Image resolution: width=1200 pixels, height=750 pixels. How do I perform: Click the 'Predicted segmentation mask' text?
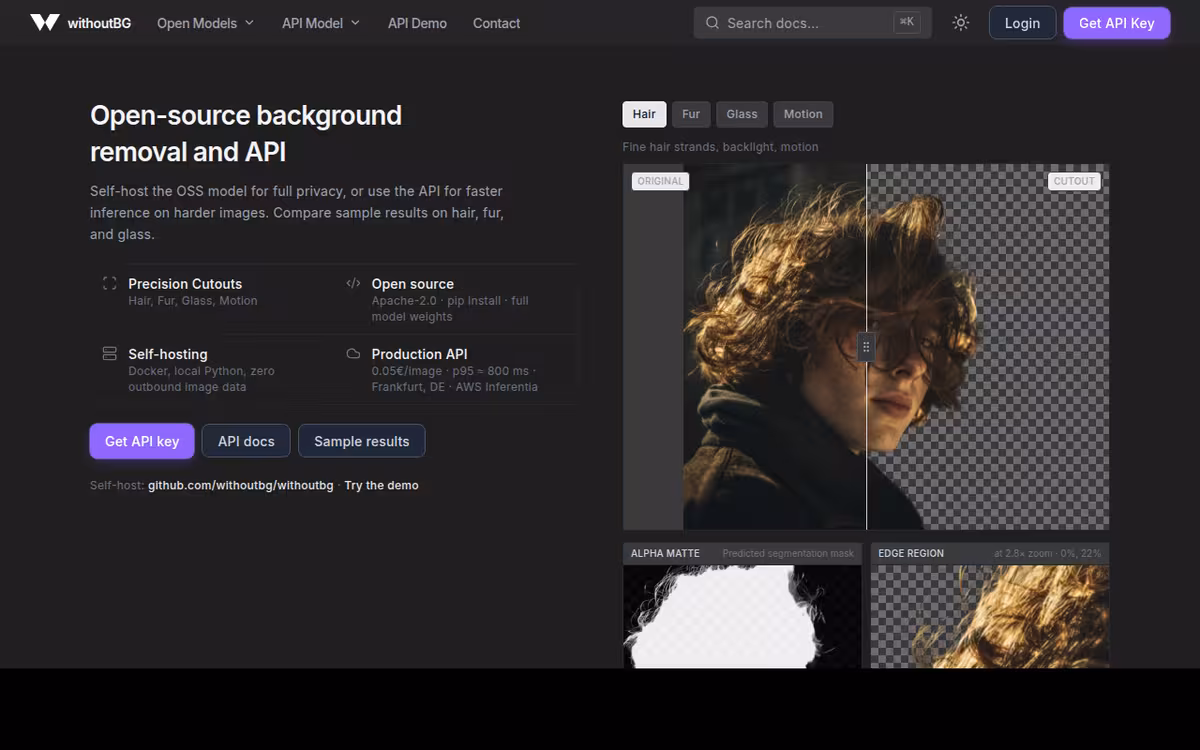[x=788, y=553]
